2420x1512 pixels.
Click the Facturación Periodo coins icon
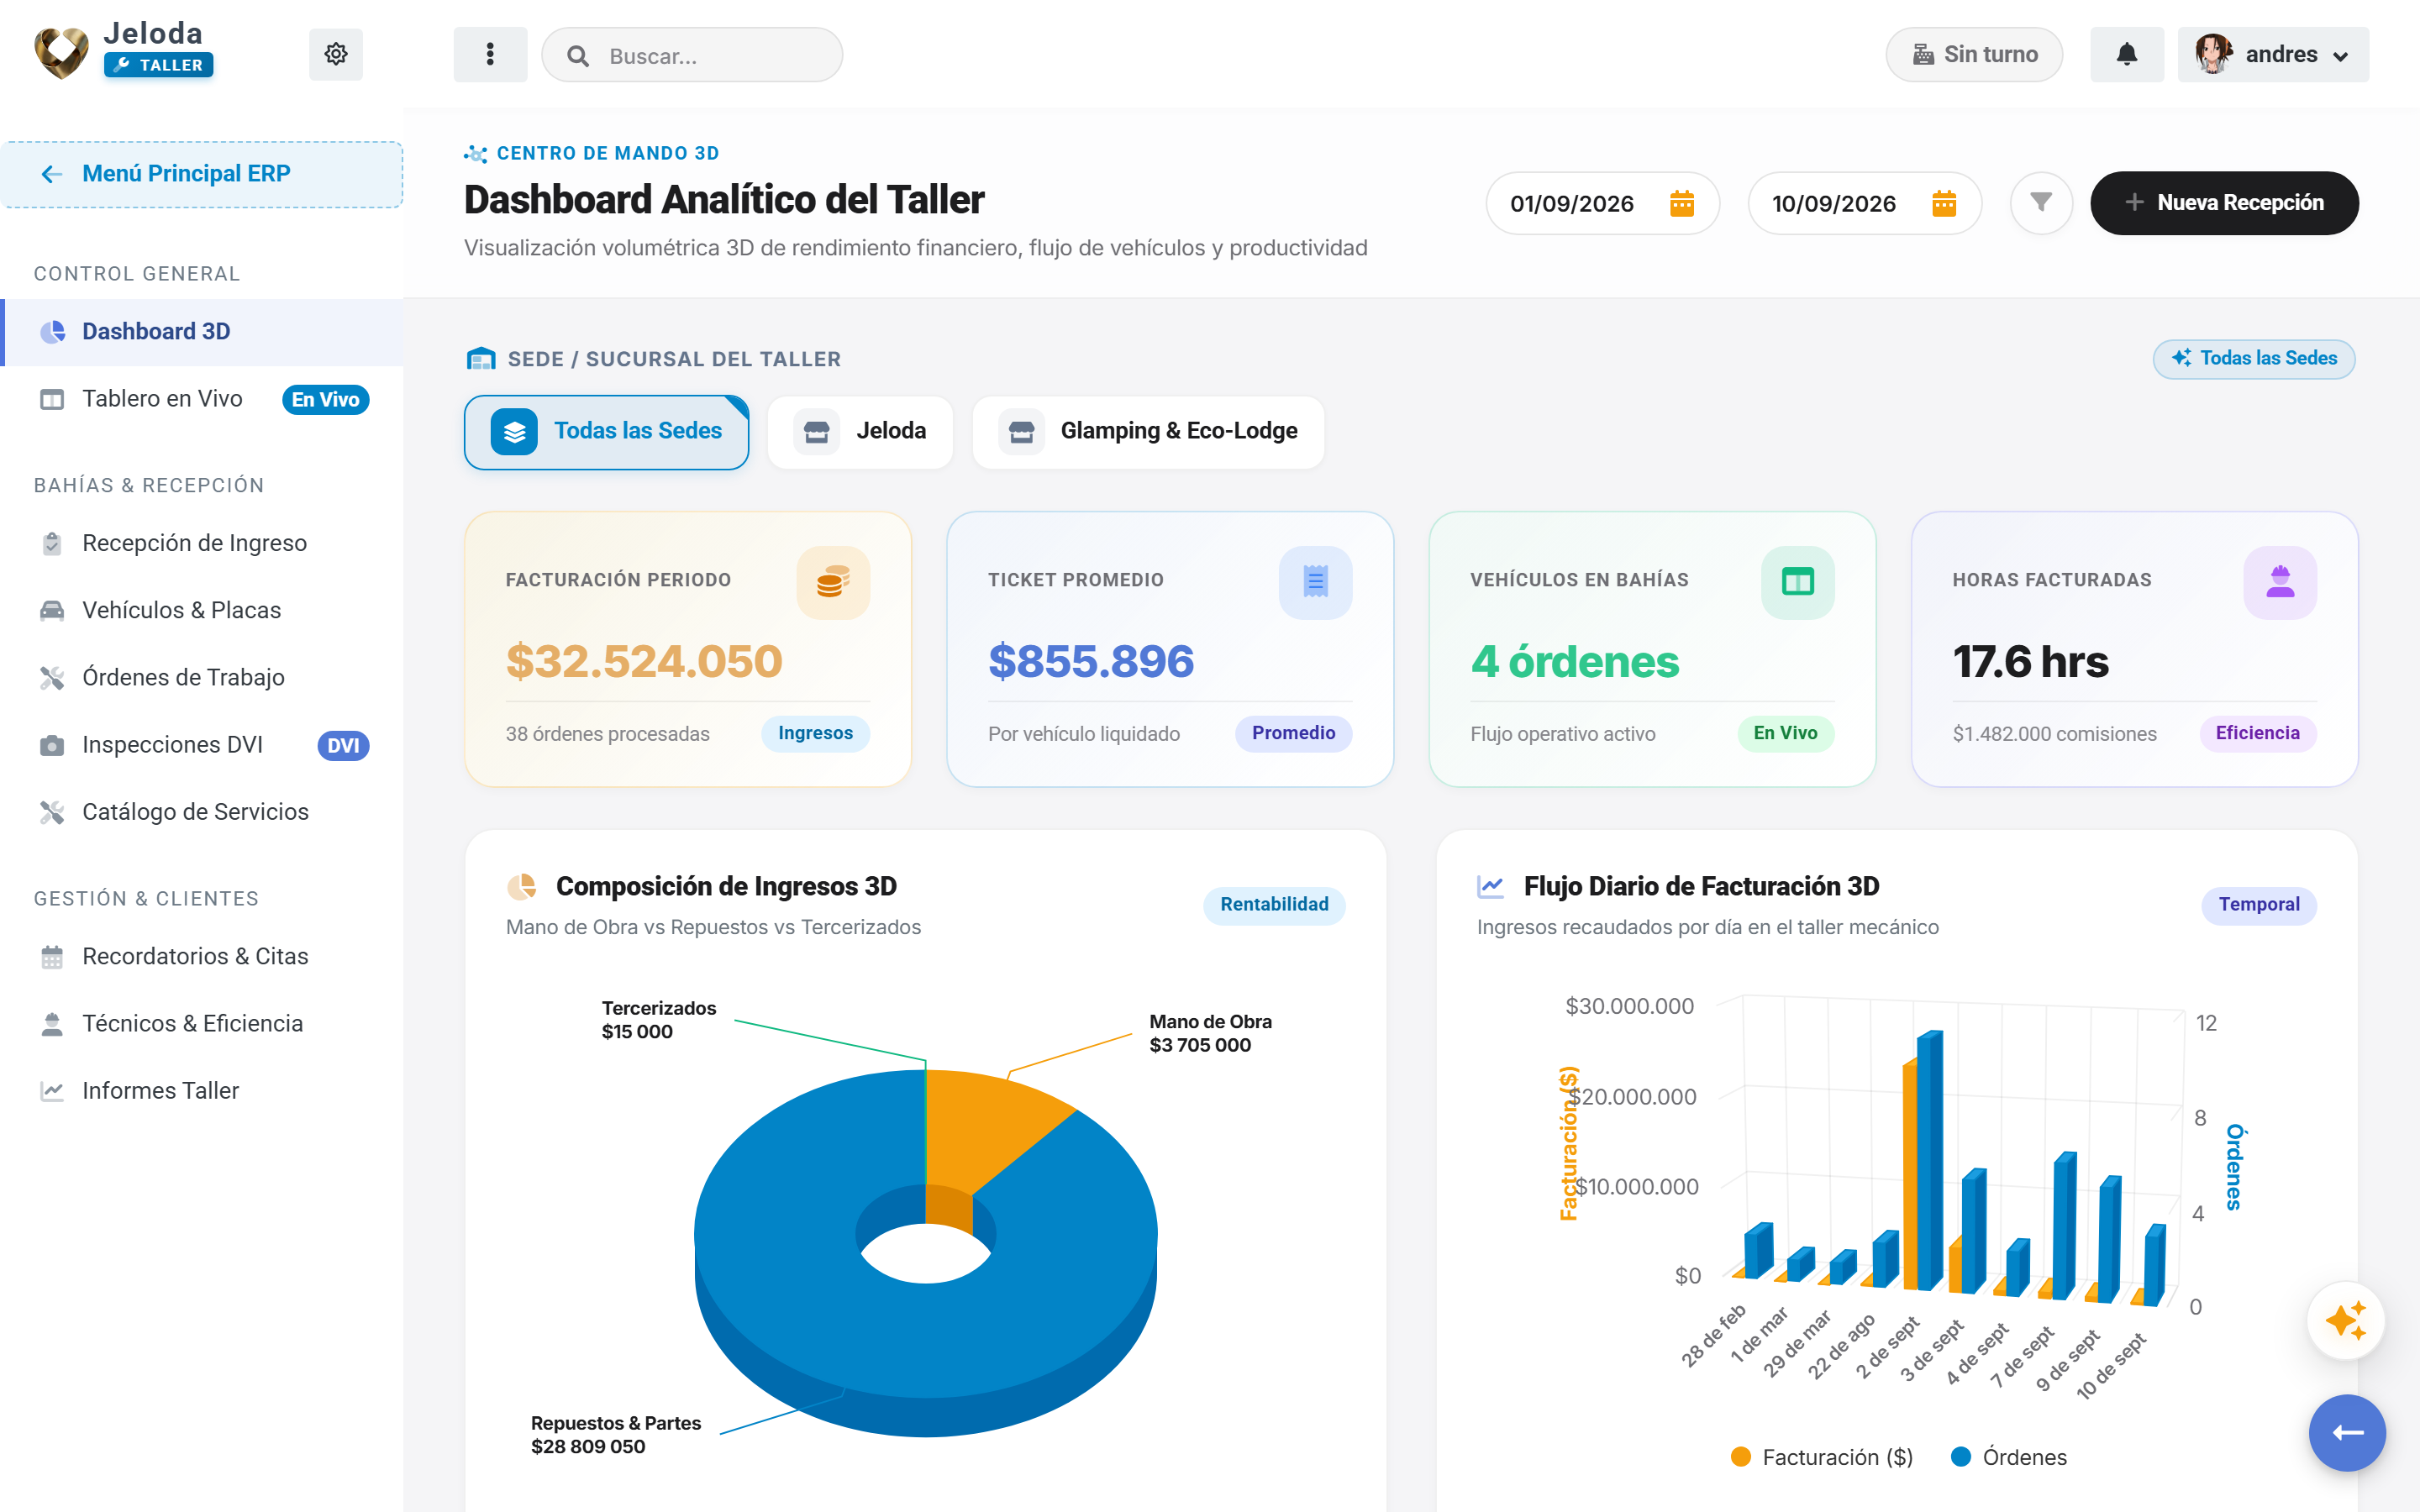833,582
